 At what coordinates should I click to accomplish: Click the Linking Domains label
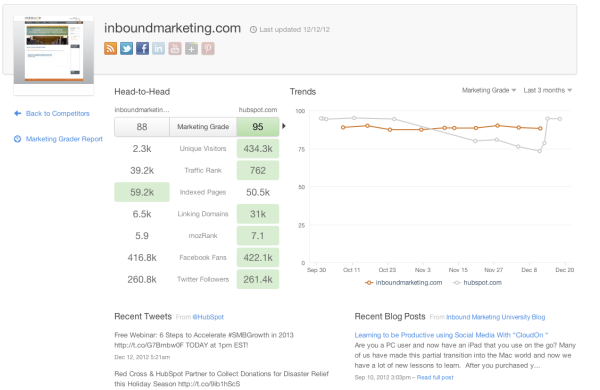[203, 214]
